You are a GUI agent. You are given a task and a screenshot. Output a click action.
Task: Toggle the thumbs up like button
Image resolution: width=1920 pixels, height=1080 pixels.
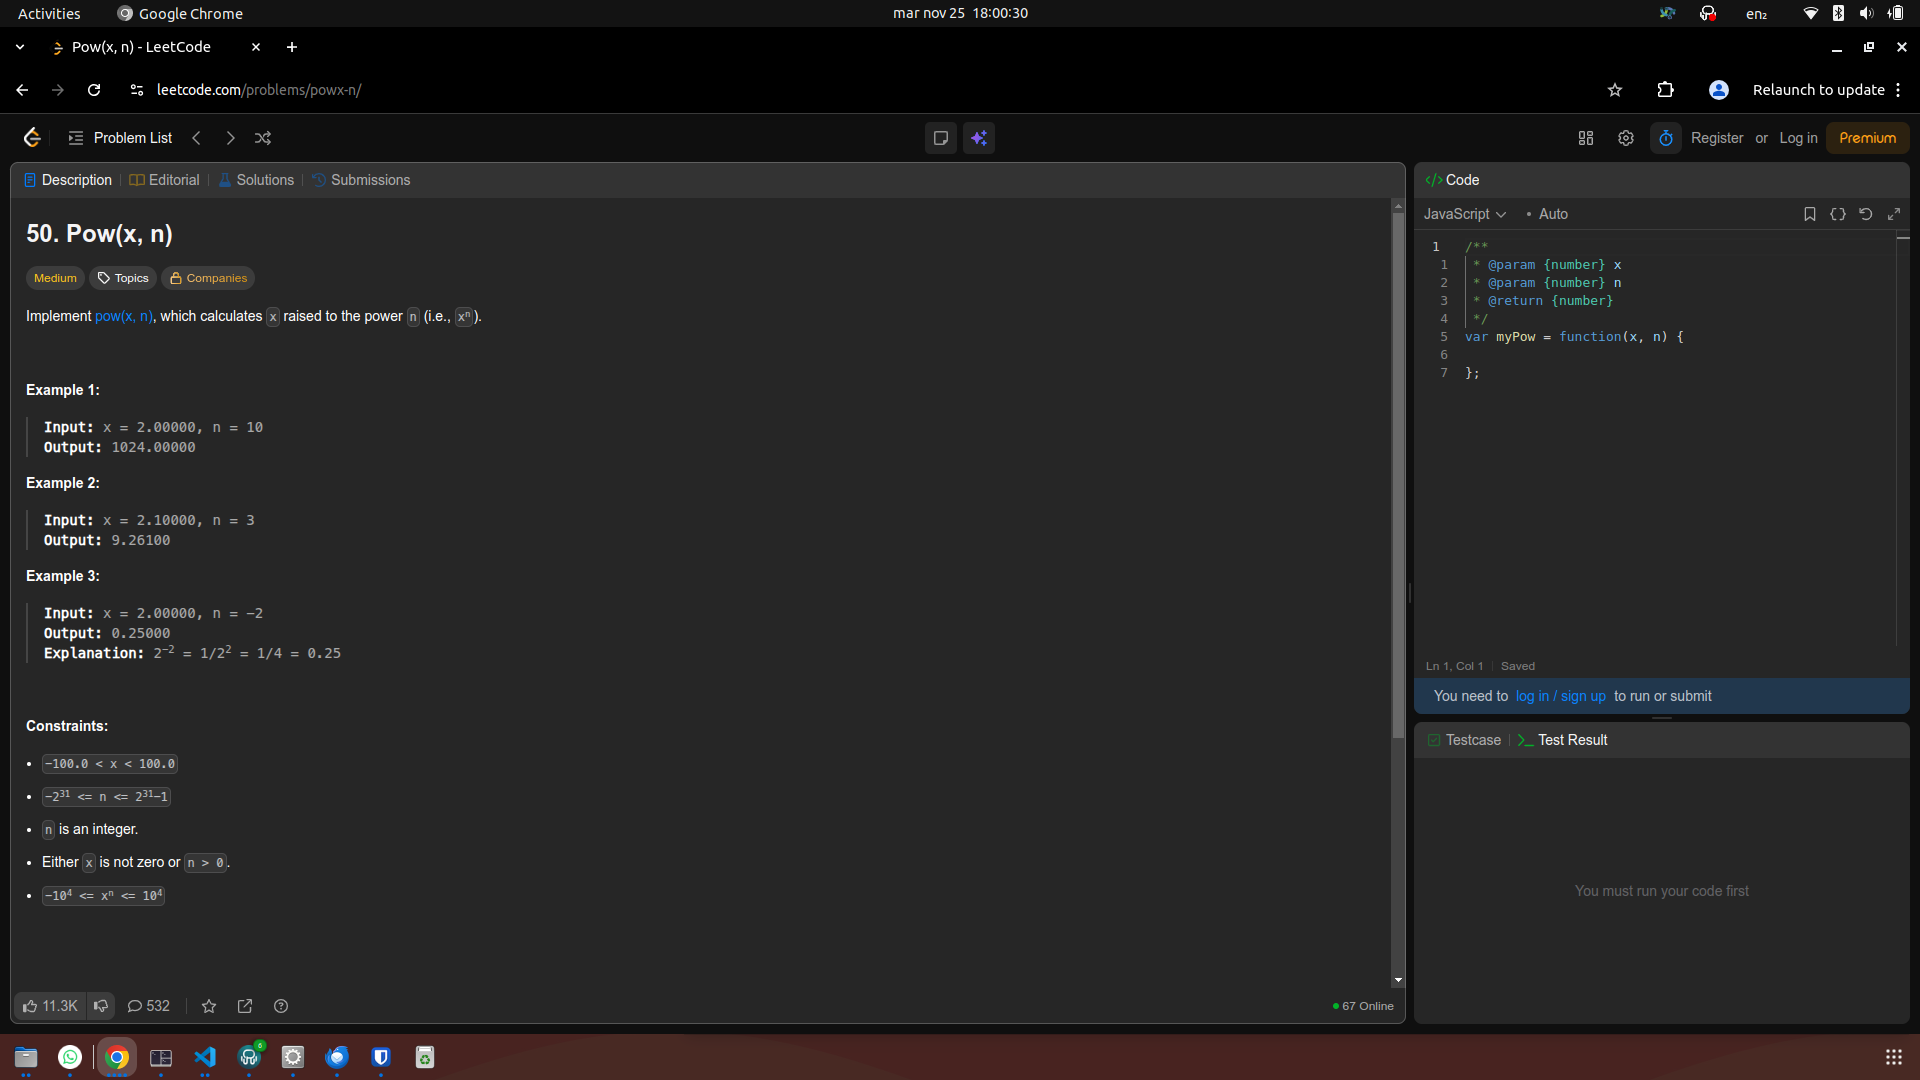(50, 1006)
